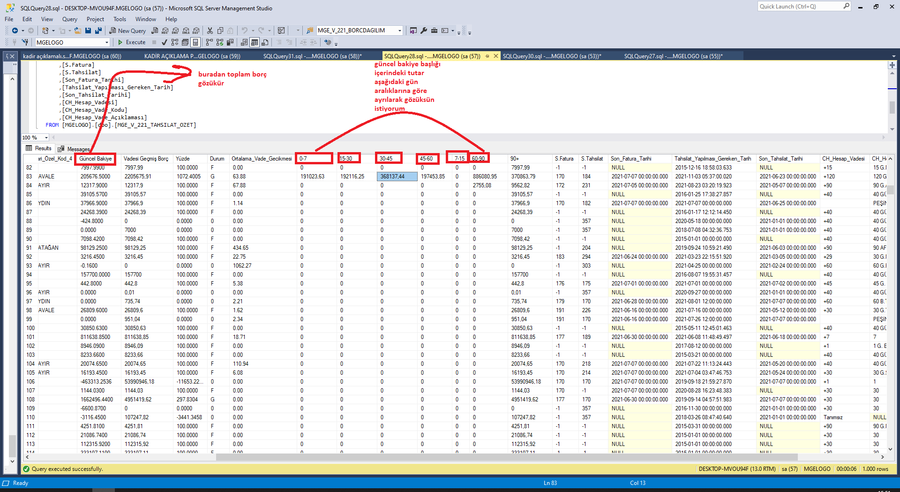Toggle Include Actual Execution Plan icon
The image size is (900, 492).
209,42
